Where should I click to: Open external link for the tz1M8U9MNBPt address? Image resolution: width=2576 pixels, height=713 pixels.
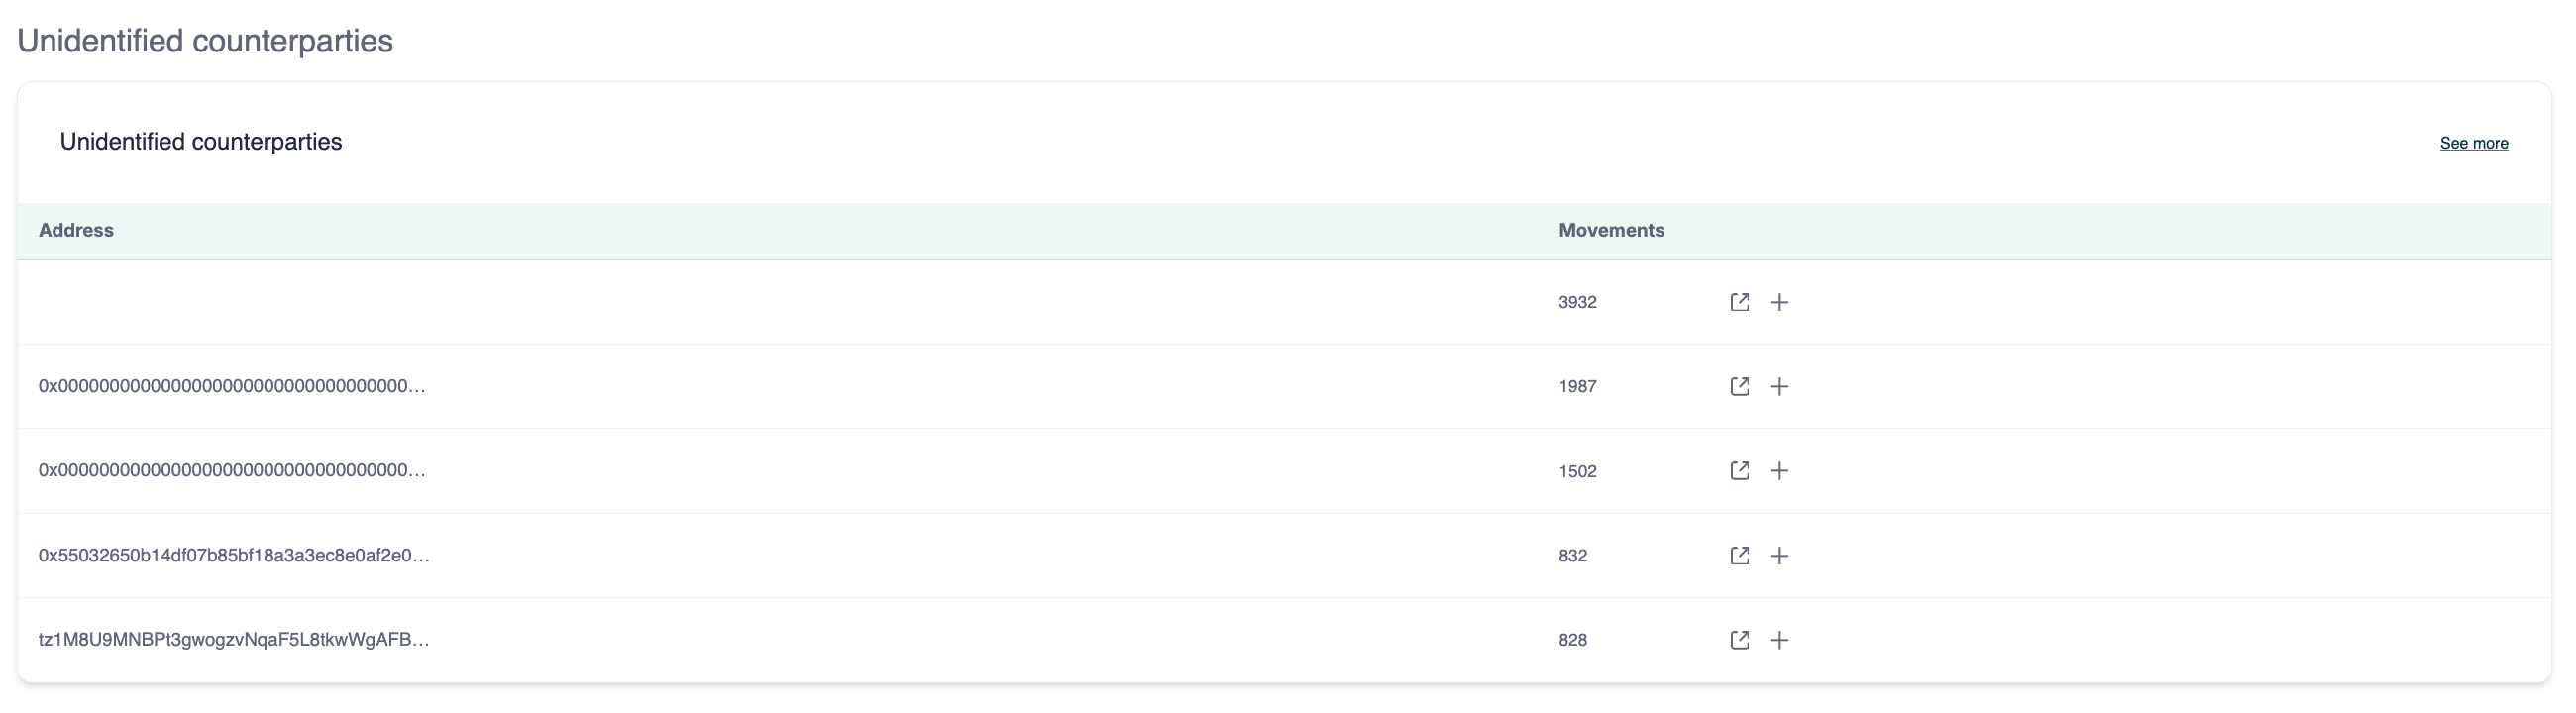click(1739, 640)
